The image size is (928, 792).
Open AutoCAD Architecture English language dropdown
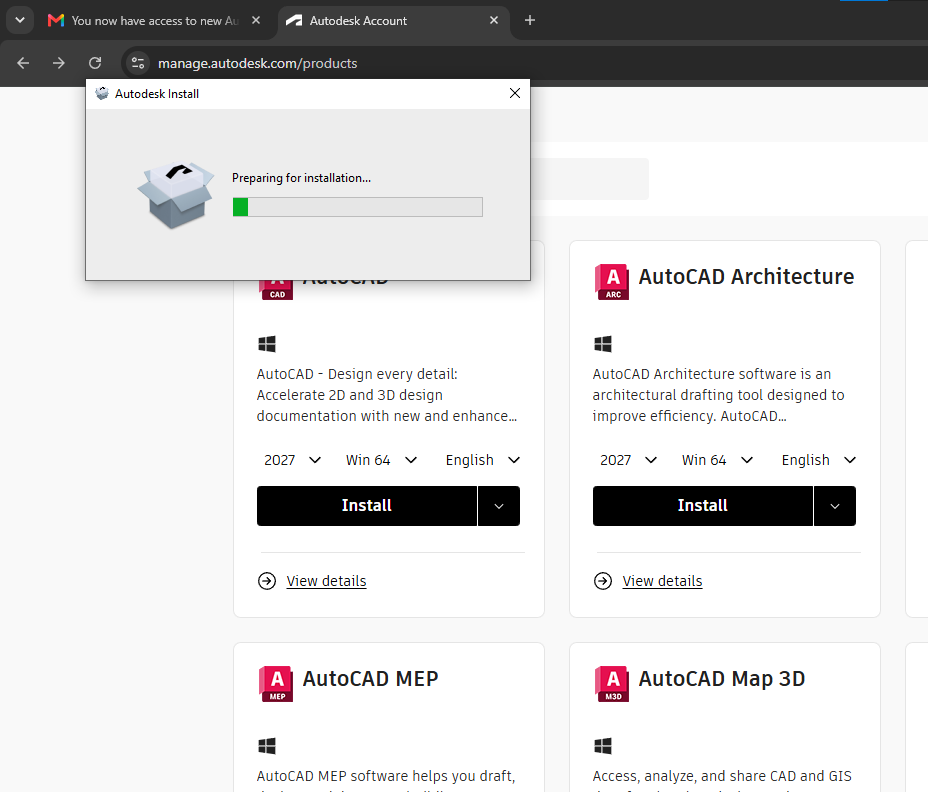tap(819, 460)
